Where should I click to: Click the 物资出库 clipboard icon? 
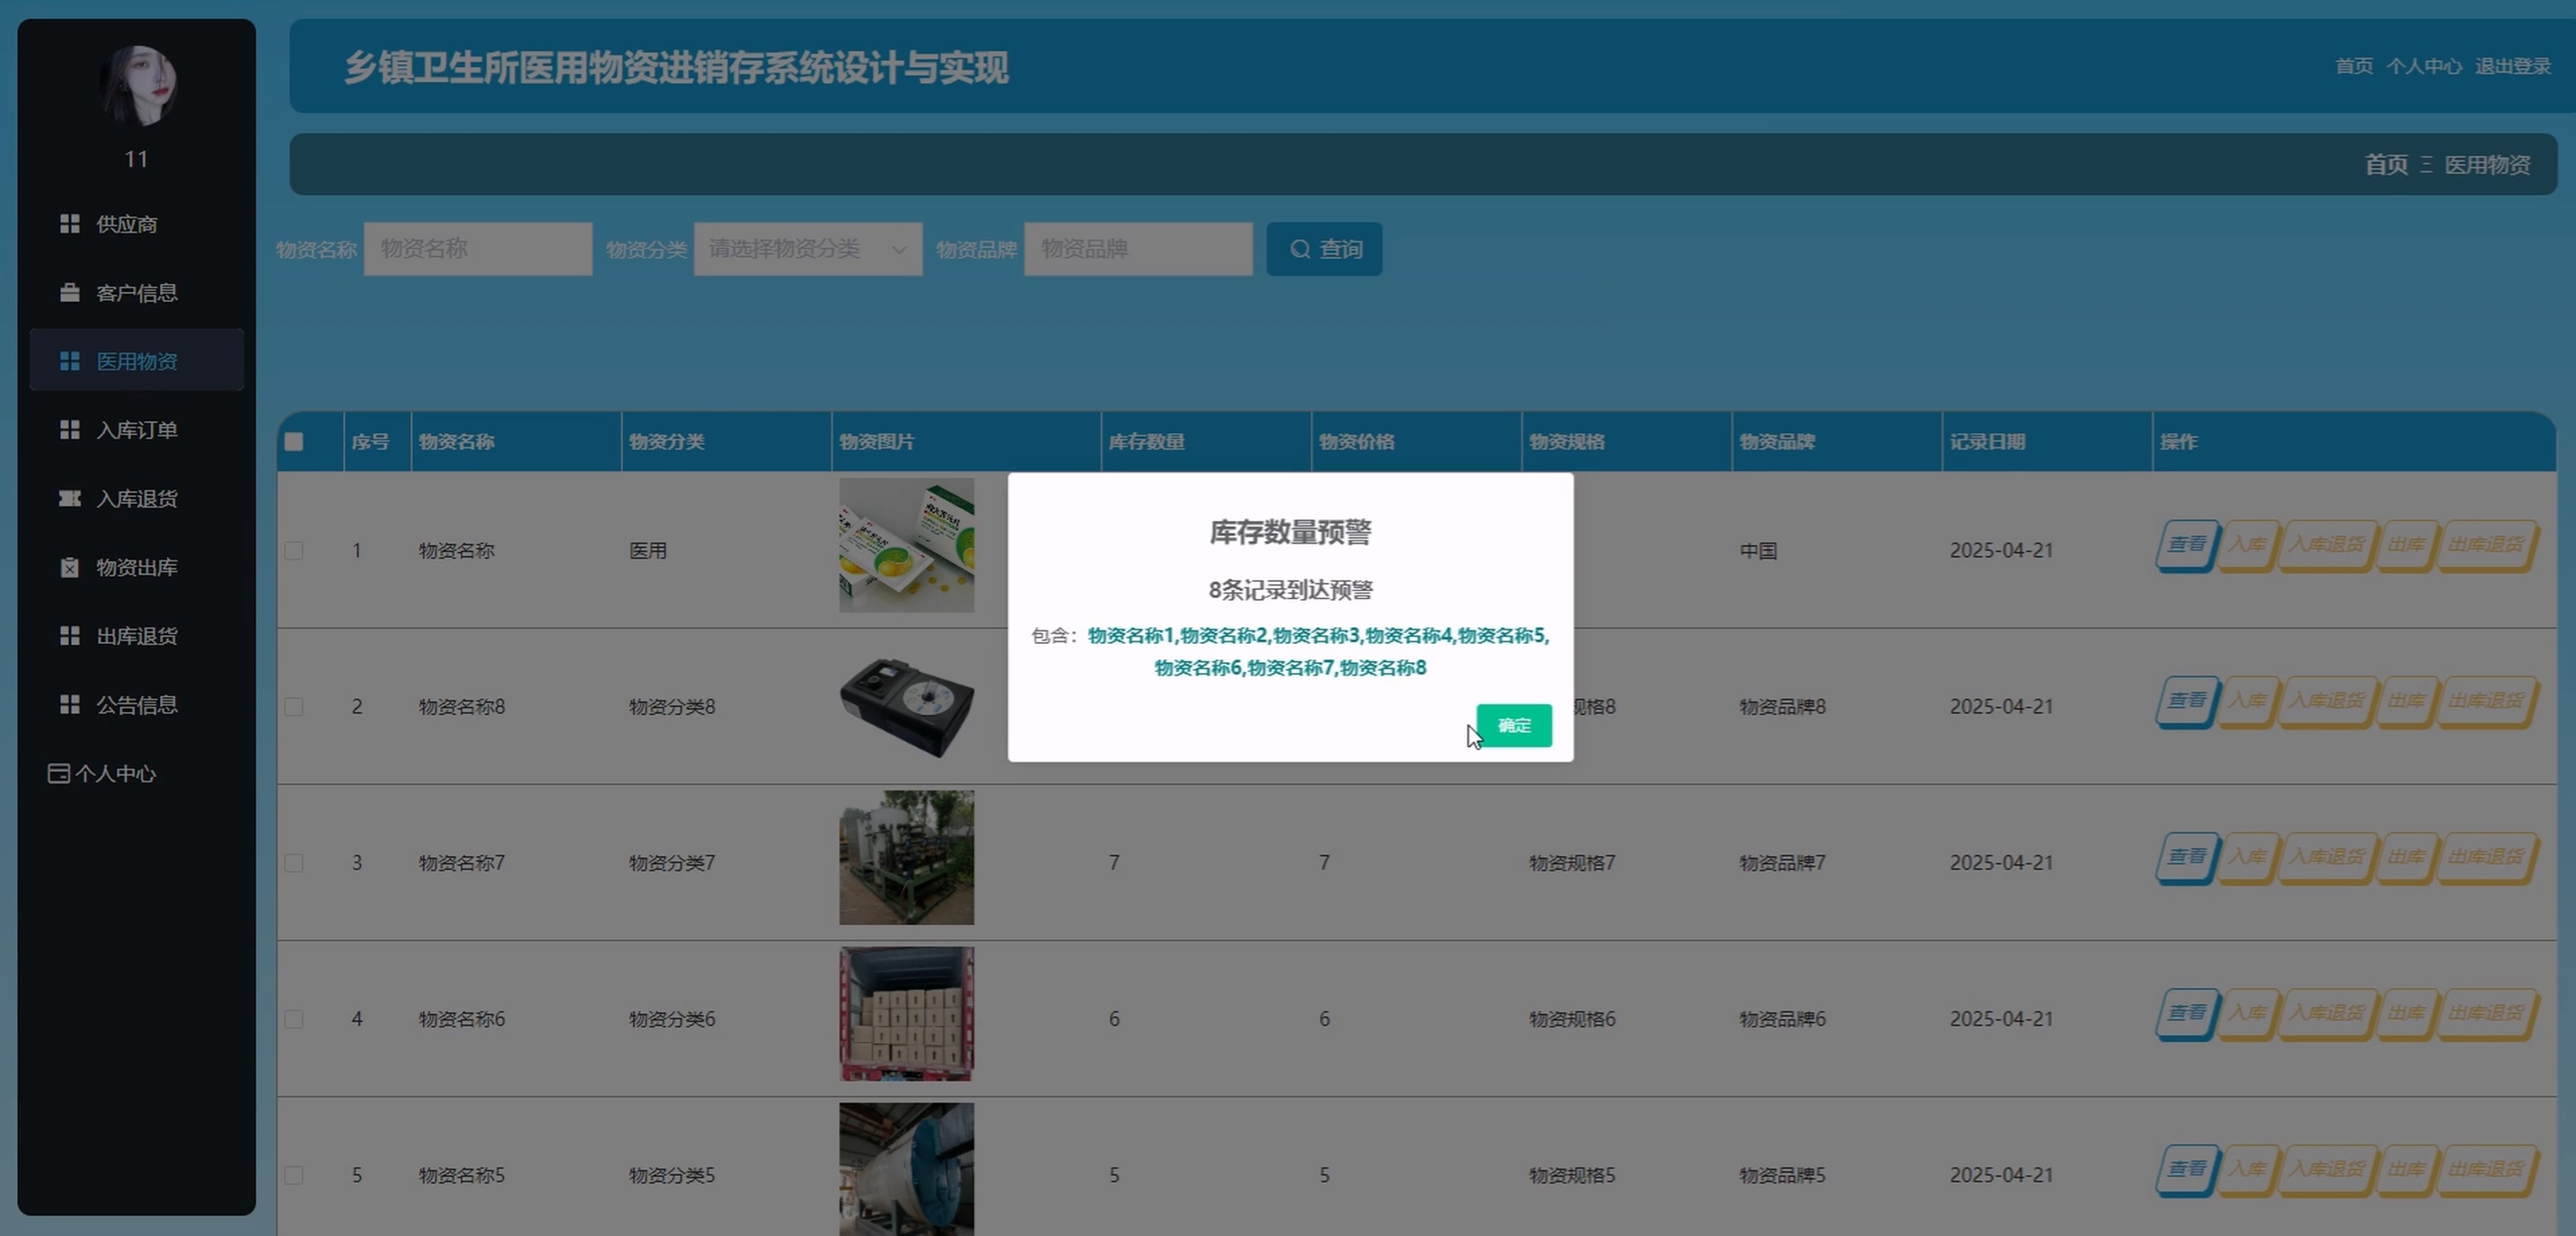tap(69, 567)
